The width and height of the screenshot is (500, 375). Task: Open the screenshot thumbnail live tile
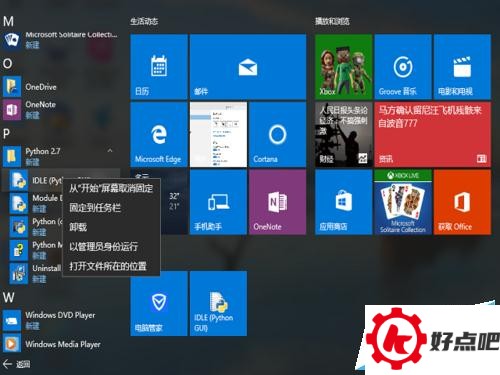coord(218,134)
